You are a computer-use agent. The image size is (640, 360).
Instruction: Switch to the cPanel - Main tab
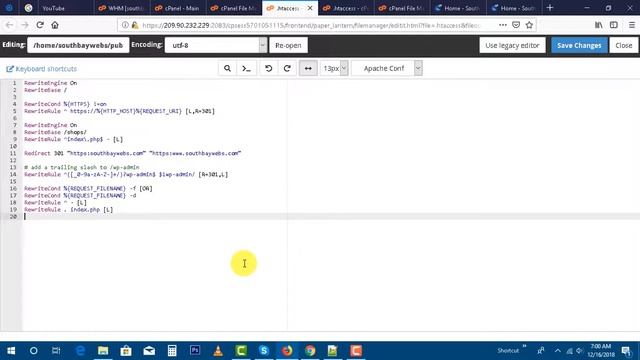coord(177,8)
